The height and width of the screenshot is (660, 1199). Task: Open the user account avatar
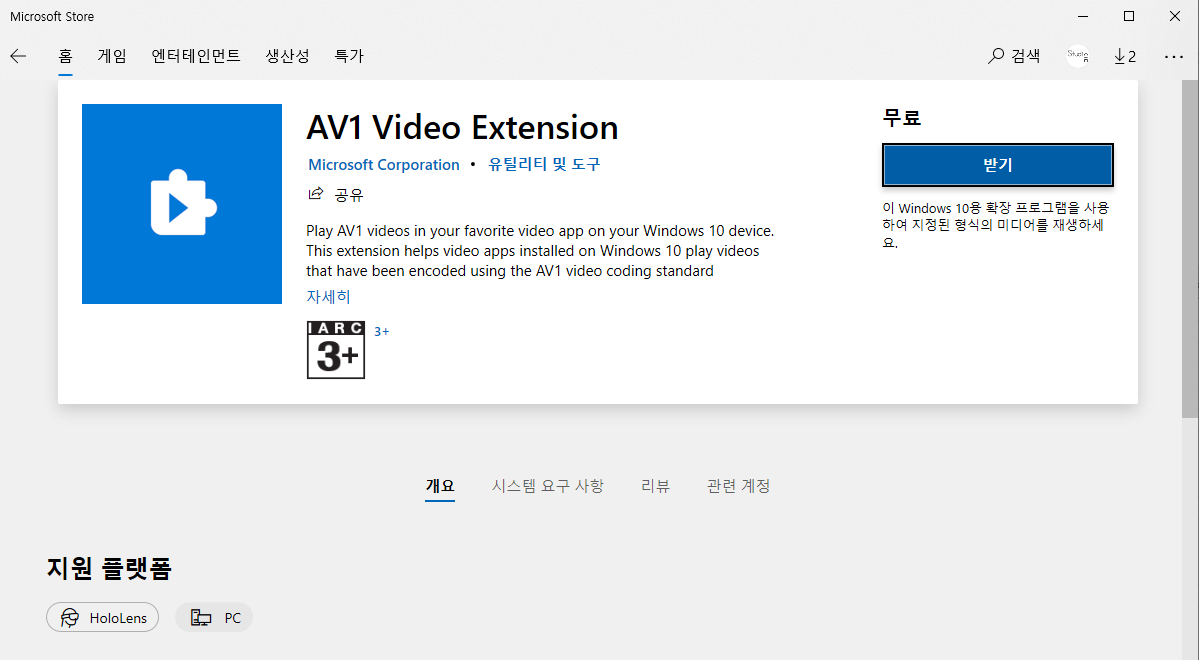tap(1077, 56)
